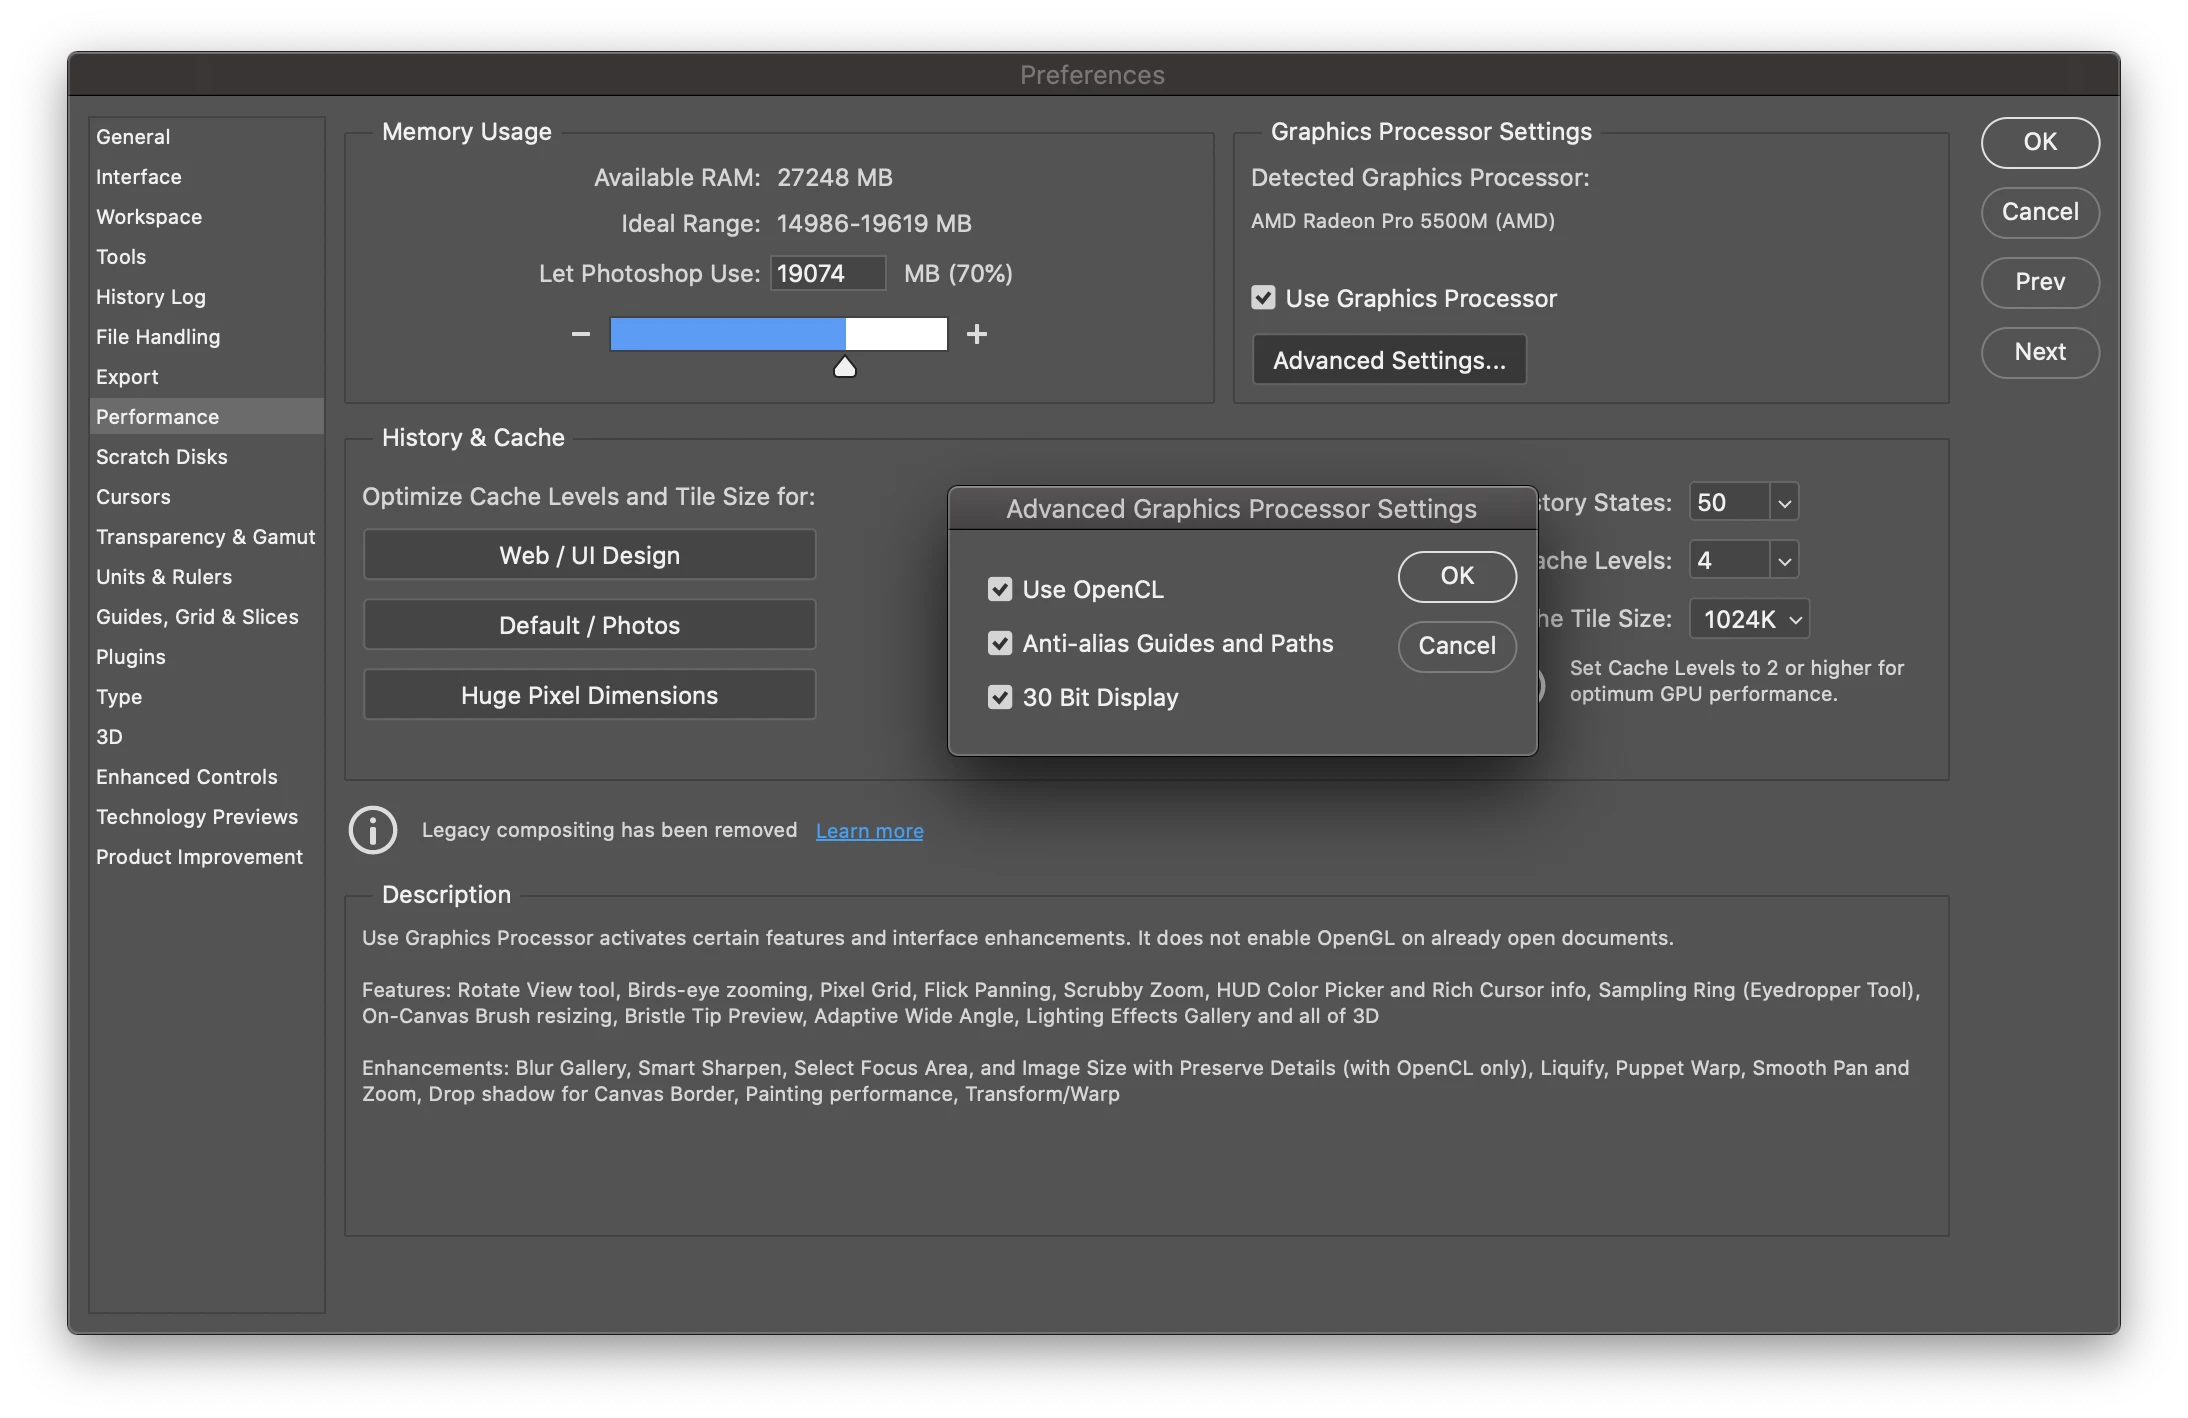Toggle the 30 Bit Display checkbox
The height and width of the screenshot is (1418, 2188).
[1000, 698]
